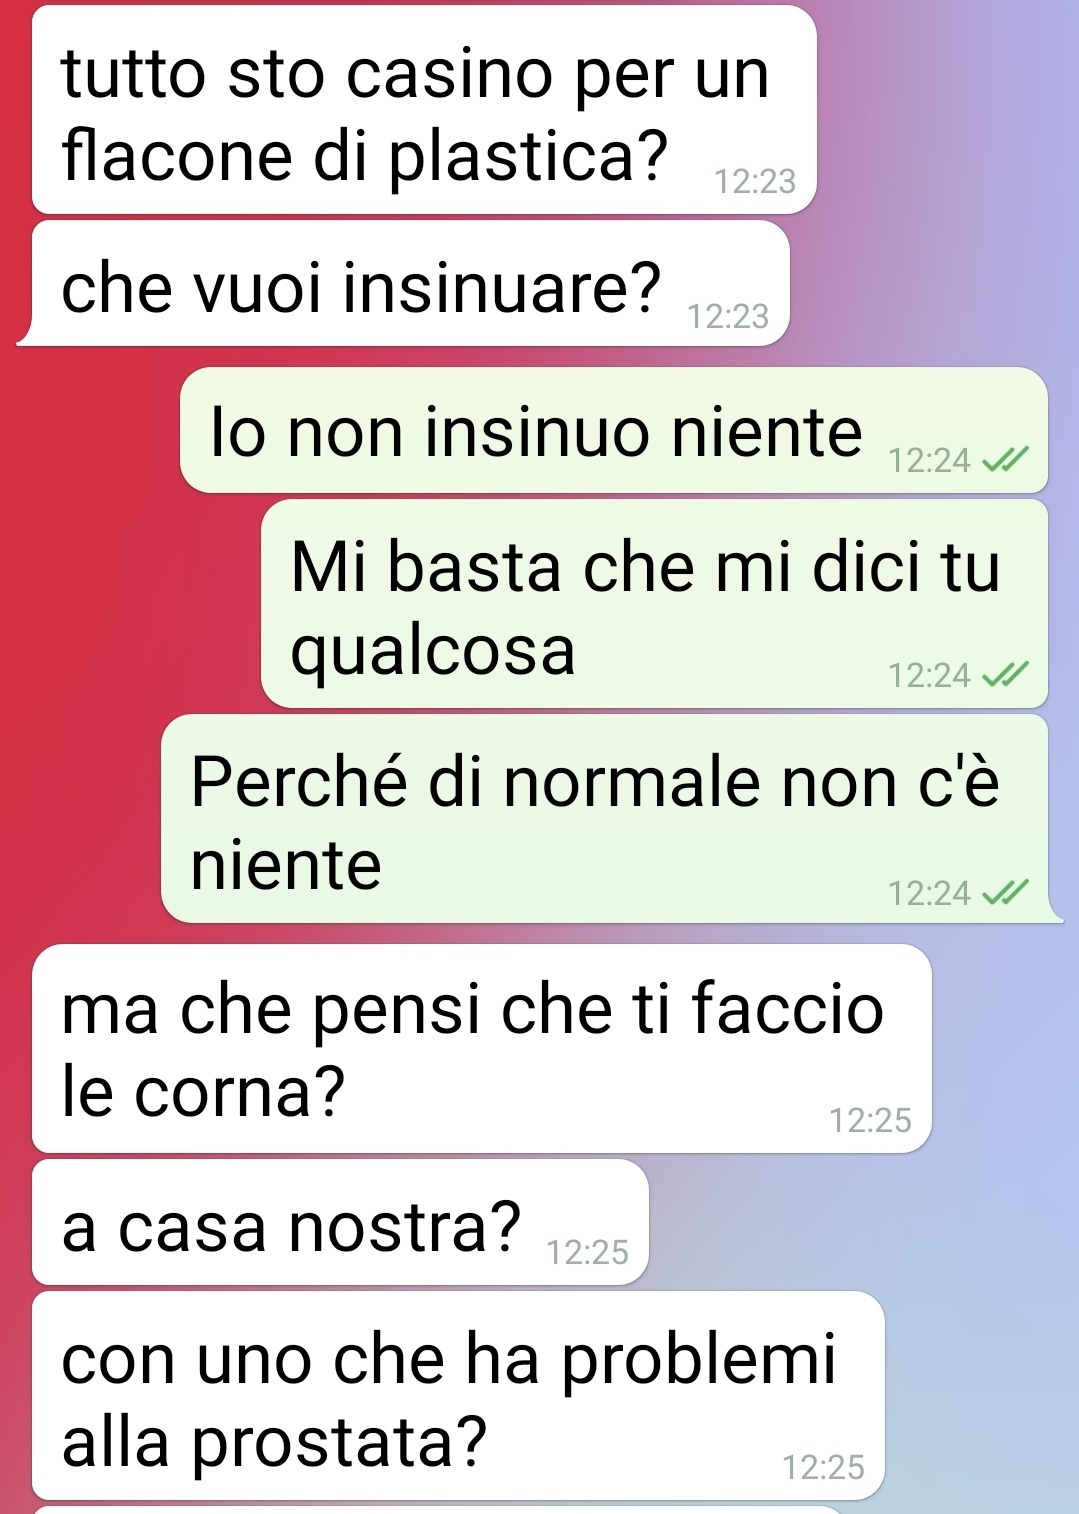Select the "Perché di normale non c'è niente" message
Screen dimensions: 1079x1514
(605, 819)
